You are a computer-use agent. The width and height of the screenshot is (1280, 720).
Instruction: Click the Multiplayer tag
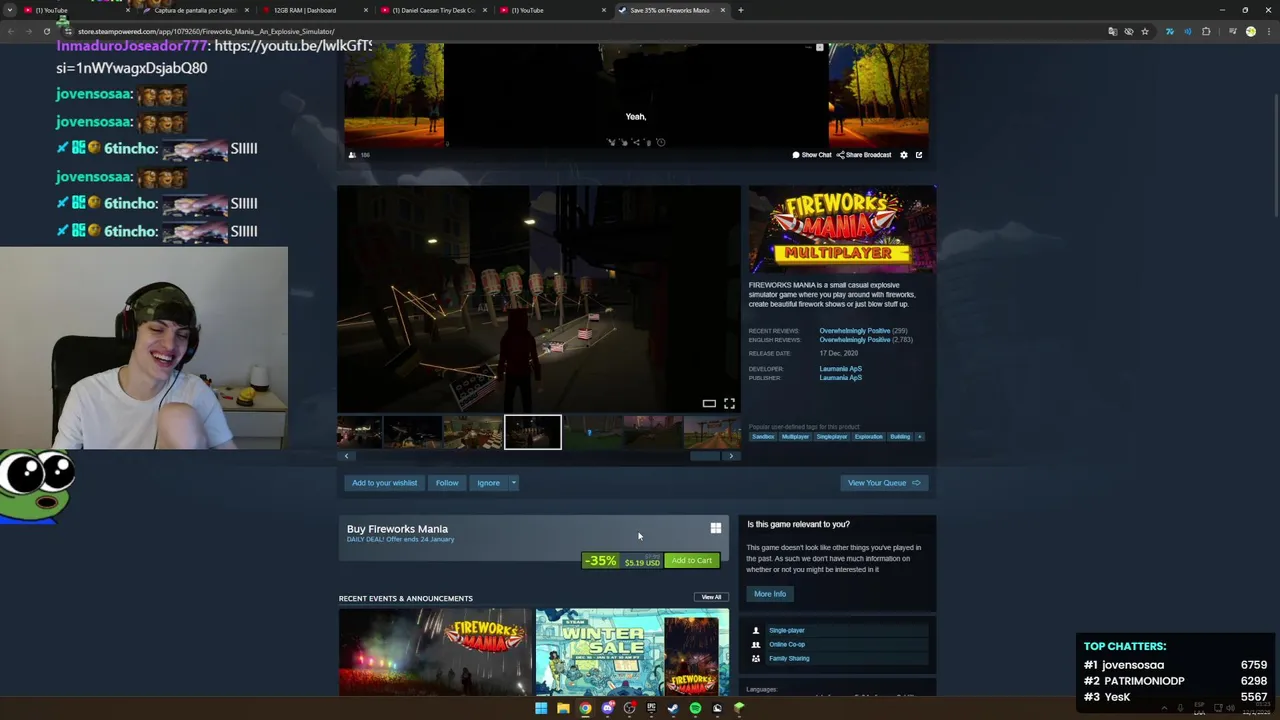796,437
